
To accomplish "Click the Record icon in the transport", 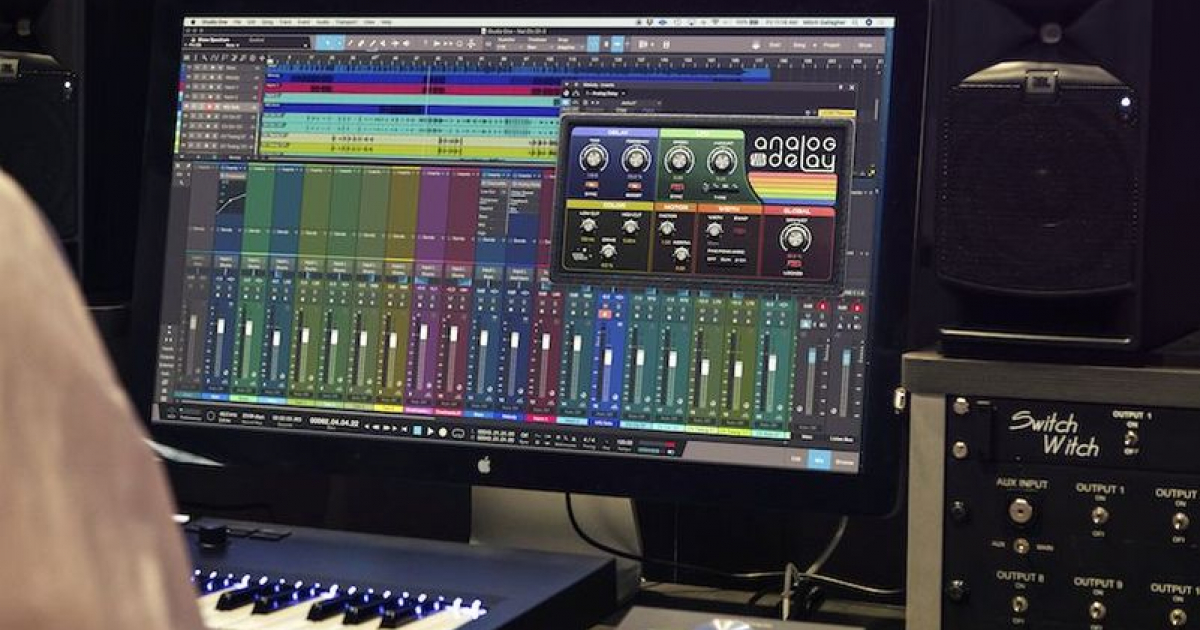I will [442, 434].
